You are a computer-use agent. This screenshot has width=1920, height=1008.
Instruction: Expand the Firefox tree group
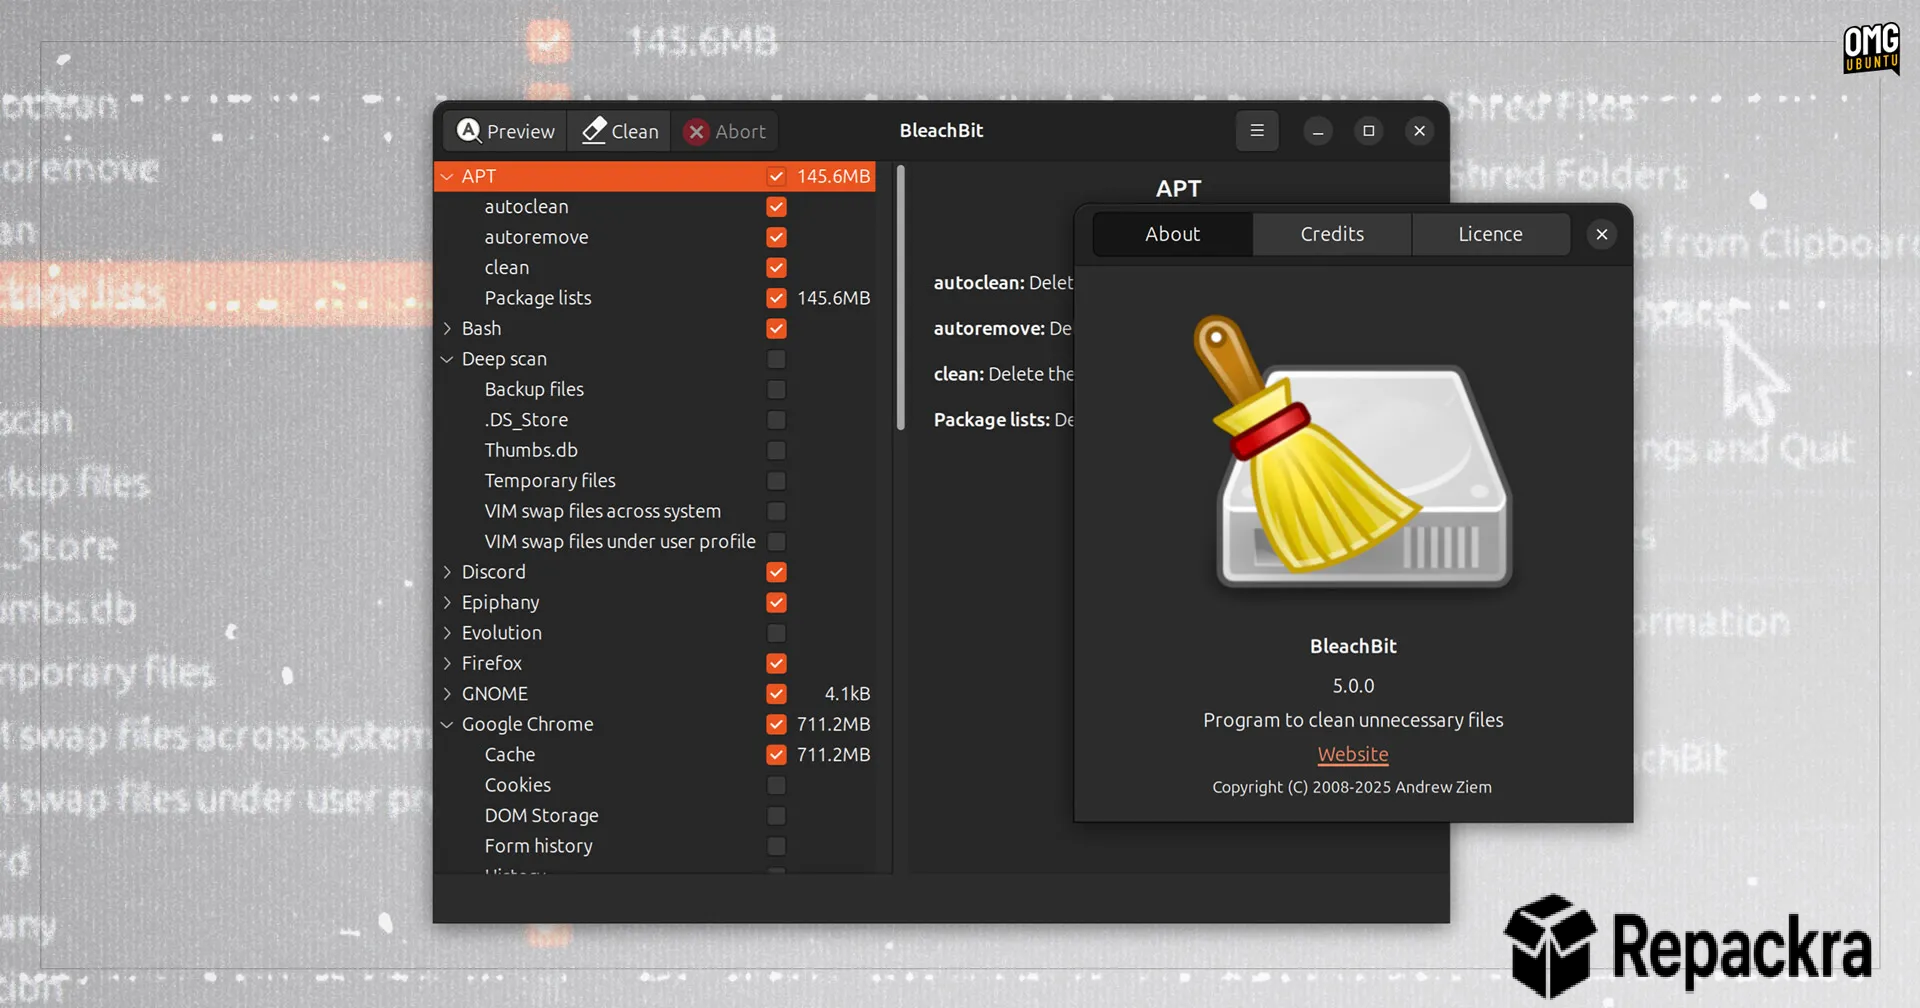447,663
